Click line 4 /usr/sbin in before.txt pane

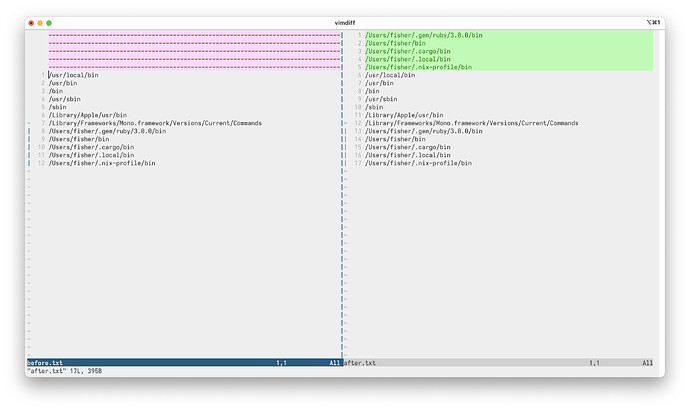tap(65, 99)
